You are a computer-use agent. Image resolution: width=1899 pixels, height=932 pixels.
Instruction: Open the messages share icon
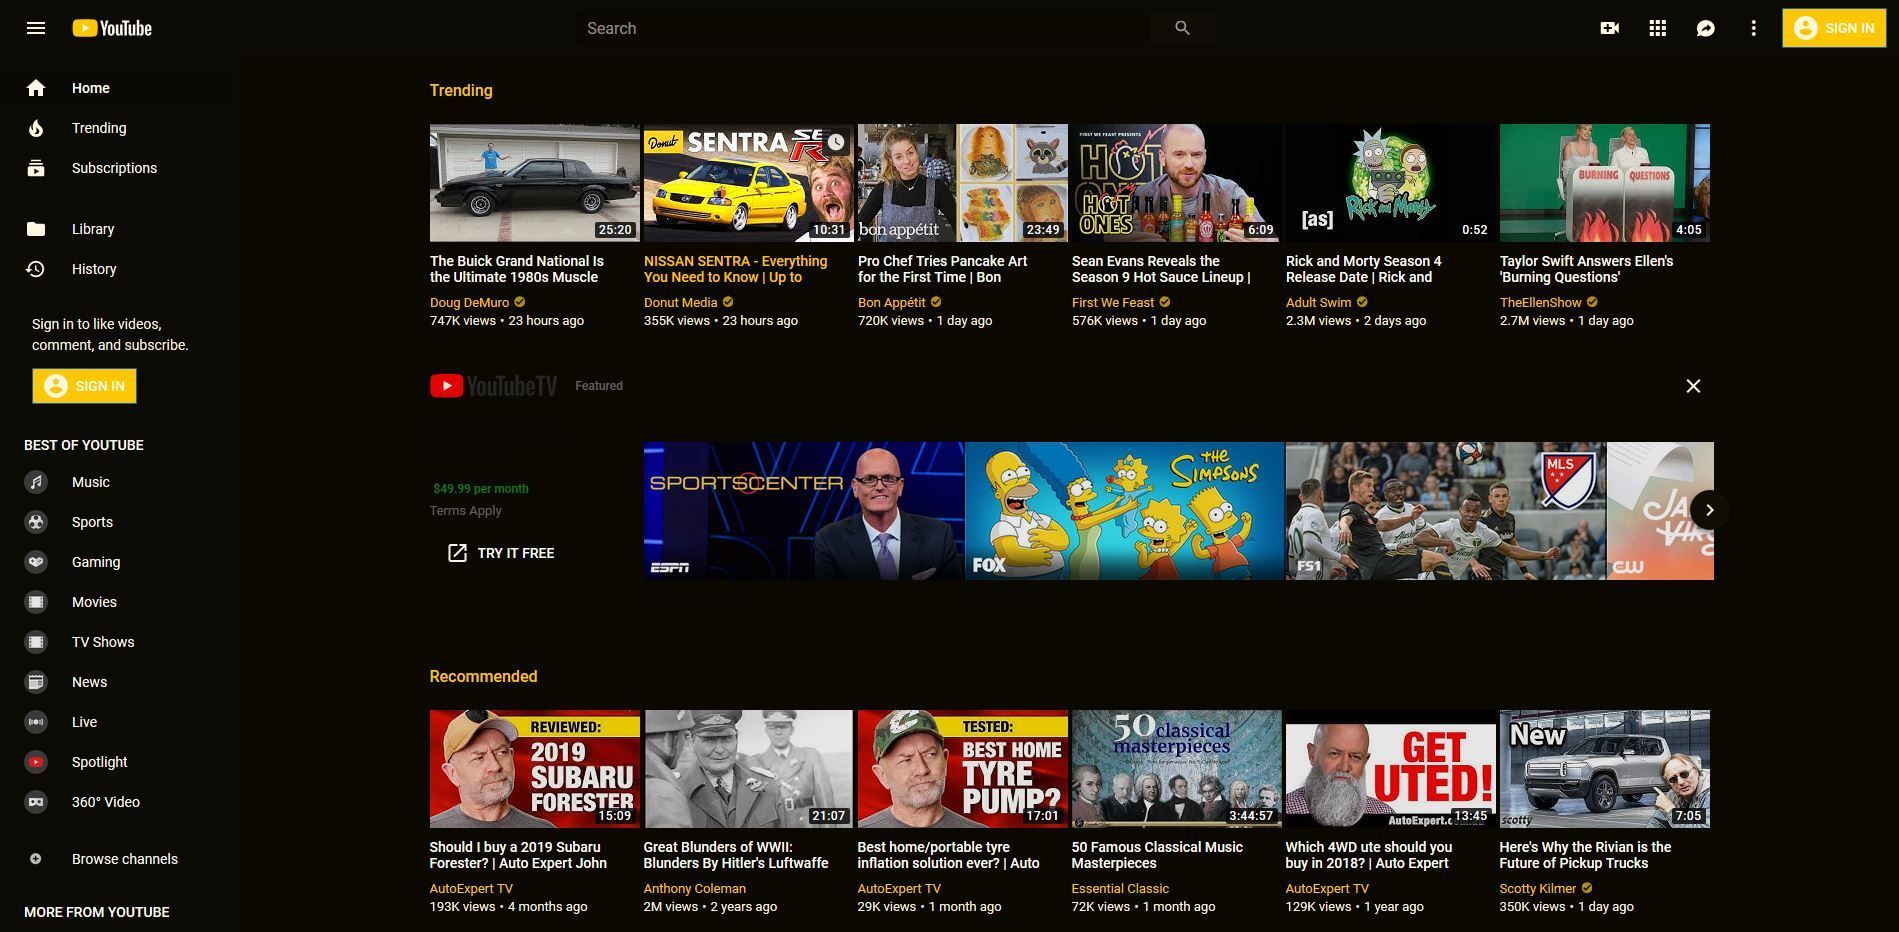coord(1705,28)
